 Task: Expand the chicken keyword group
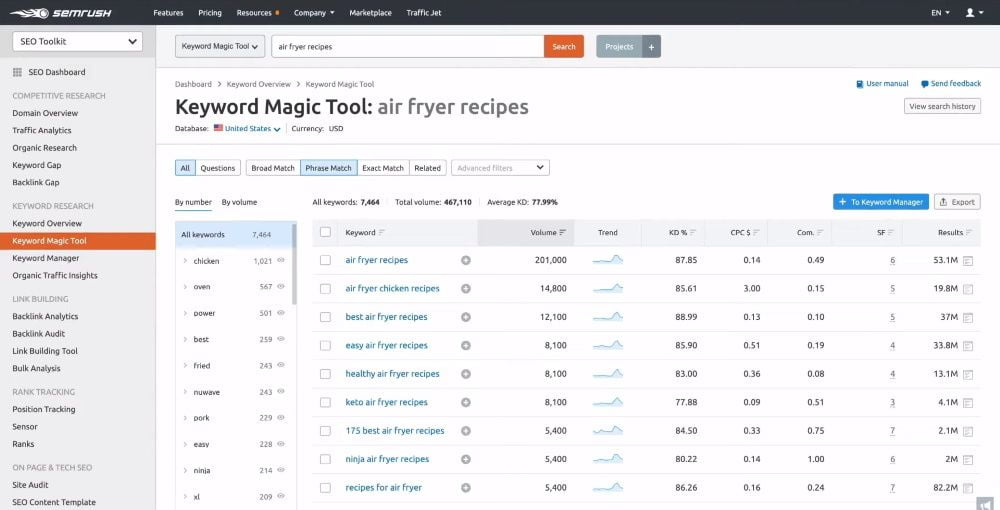185,261
